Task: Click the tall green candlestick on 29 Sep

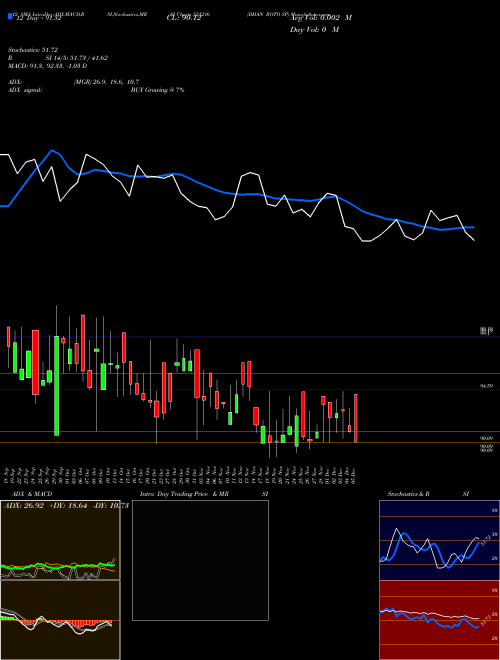Action: click(x=56, y=386)
